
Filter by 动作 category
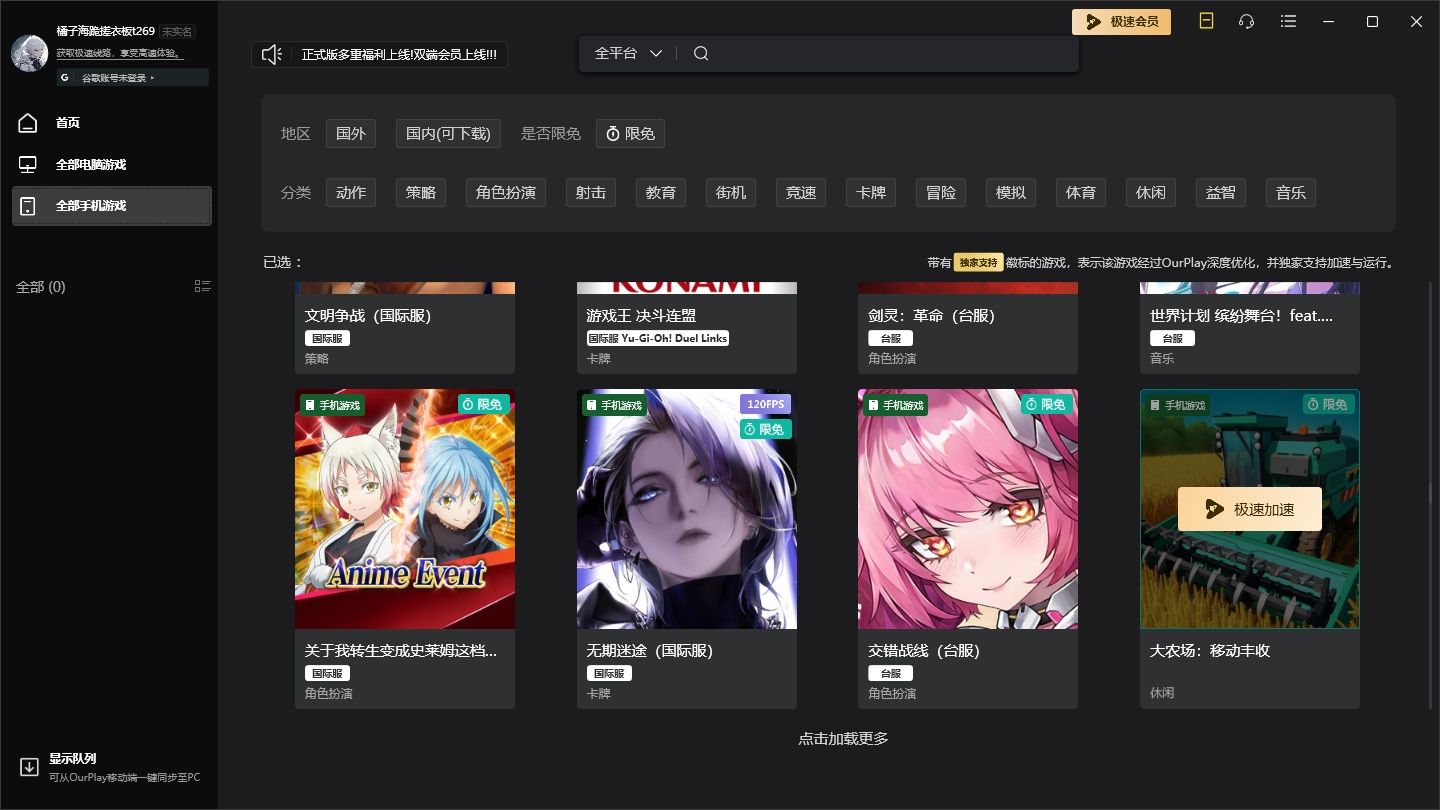[x=351, y=193]
